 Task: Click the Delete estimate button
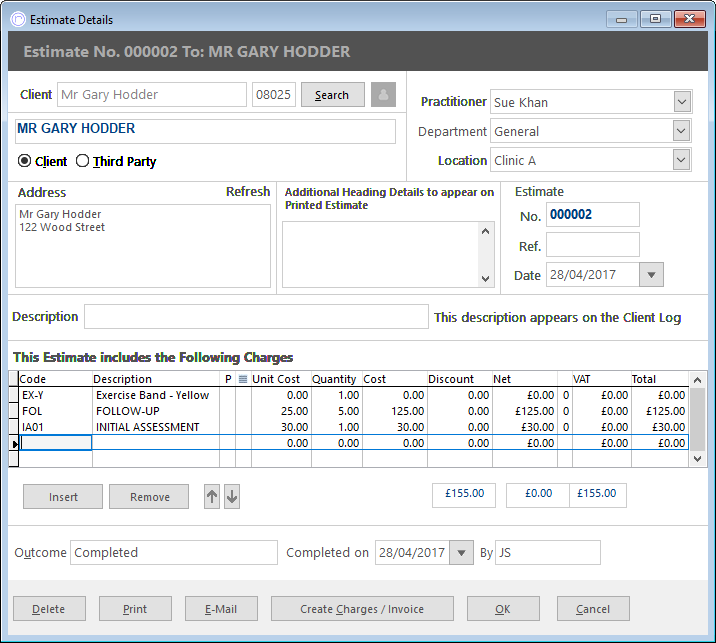49,608
